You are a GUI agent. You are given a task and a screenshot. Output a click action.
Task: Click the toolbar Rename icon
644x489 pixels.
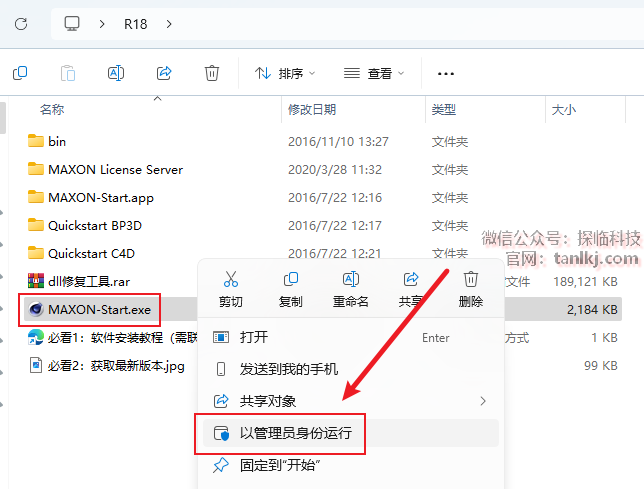pos(116,73)
